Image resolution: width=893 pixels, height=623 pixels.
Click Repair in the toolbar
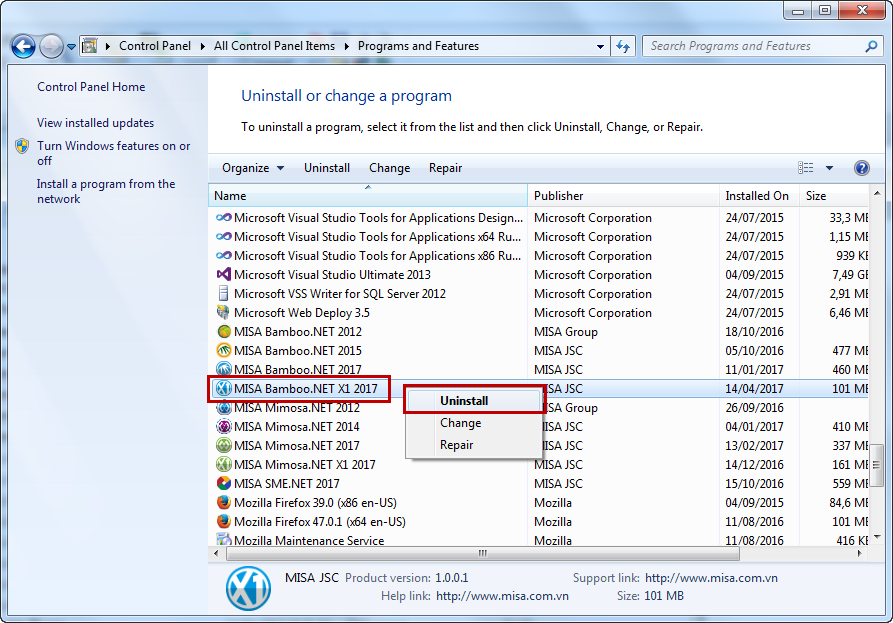click(x=445, y=168)
